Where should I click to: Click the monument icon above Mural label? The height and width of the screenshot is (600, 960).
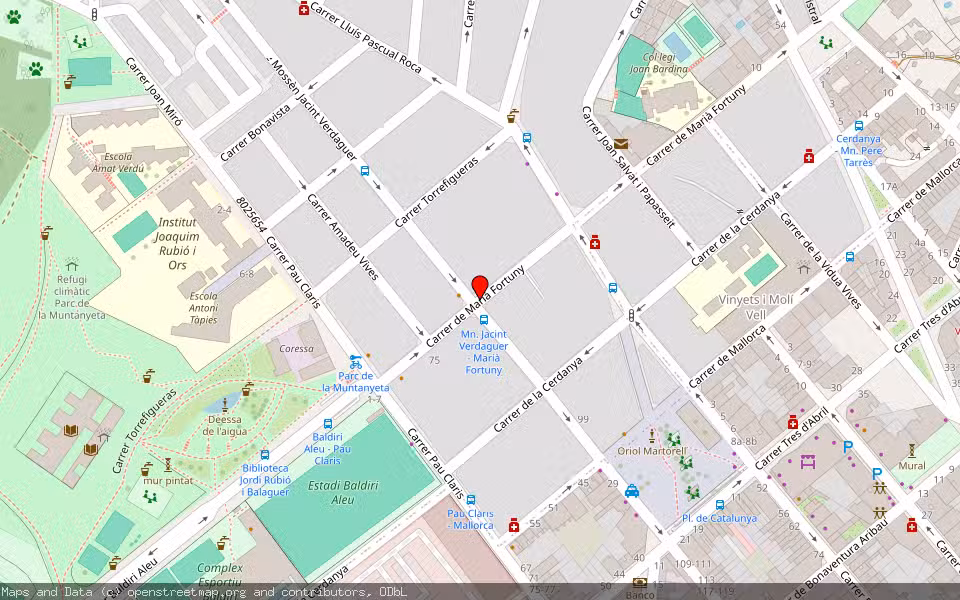[x=912, y=451]
